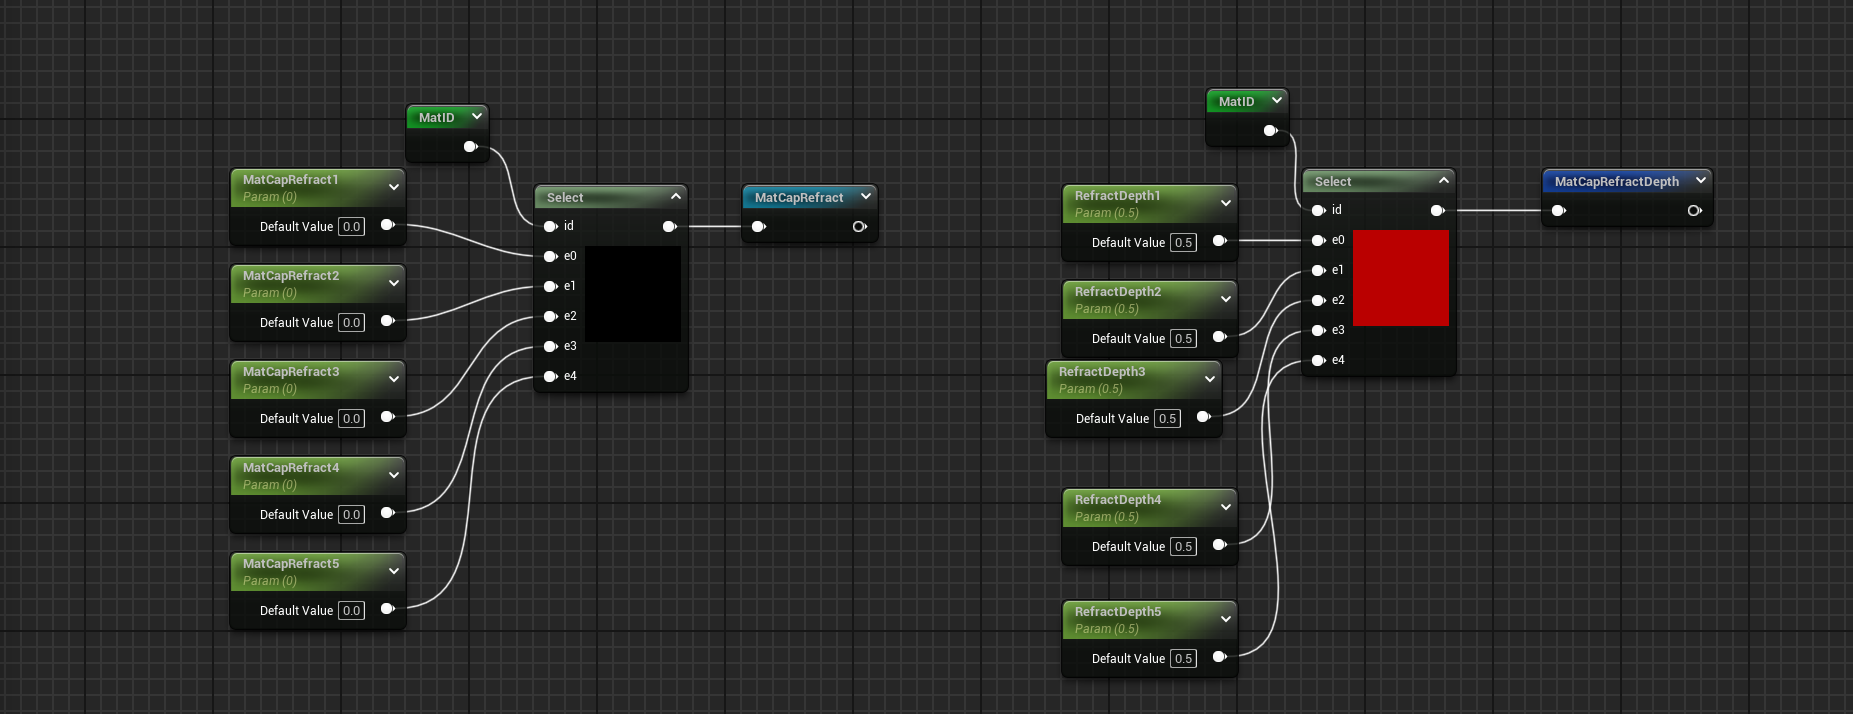1853x714 pixels.
Task: Select the RefractDepth4 node title
Action: pos(1117,500)
